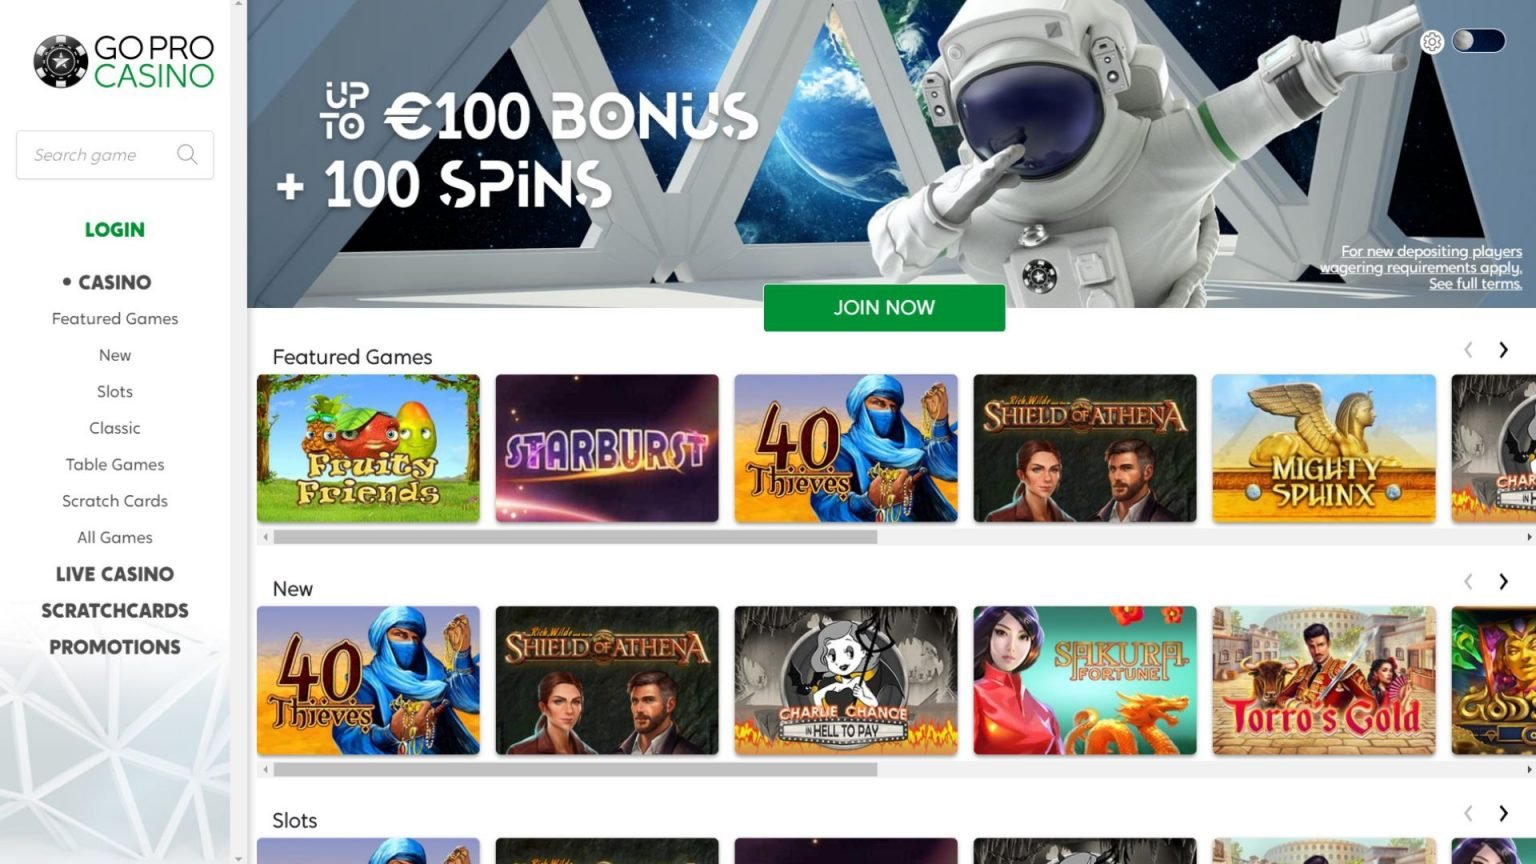This screenshot has height=864, width=1536.
Task: Click the Featured Games horizontal scrollbar
Action: [576, 537]
